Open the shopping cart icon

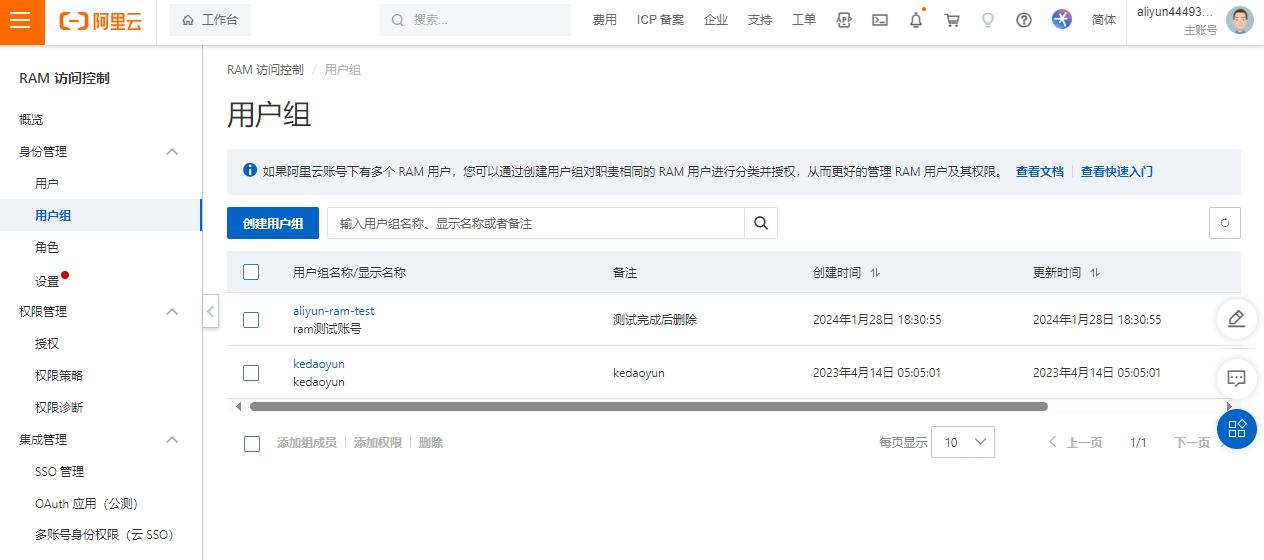click(x=952, y=20)
